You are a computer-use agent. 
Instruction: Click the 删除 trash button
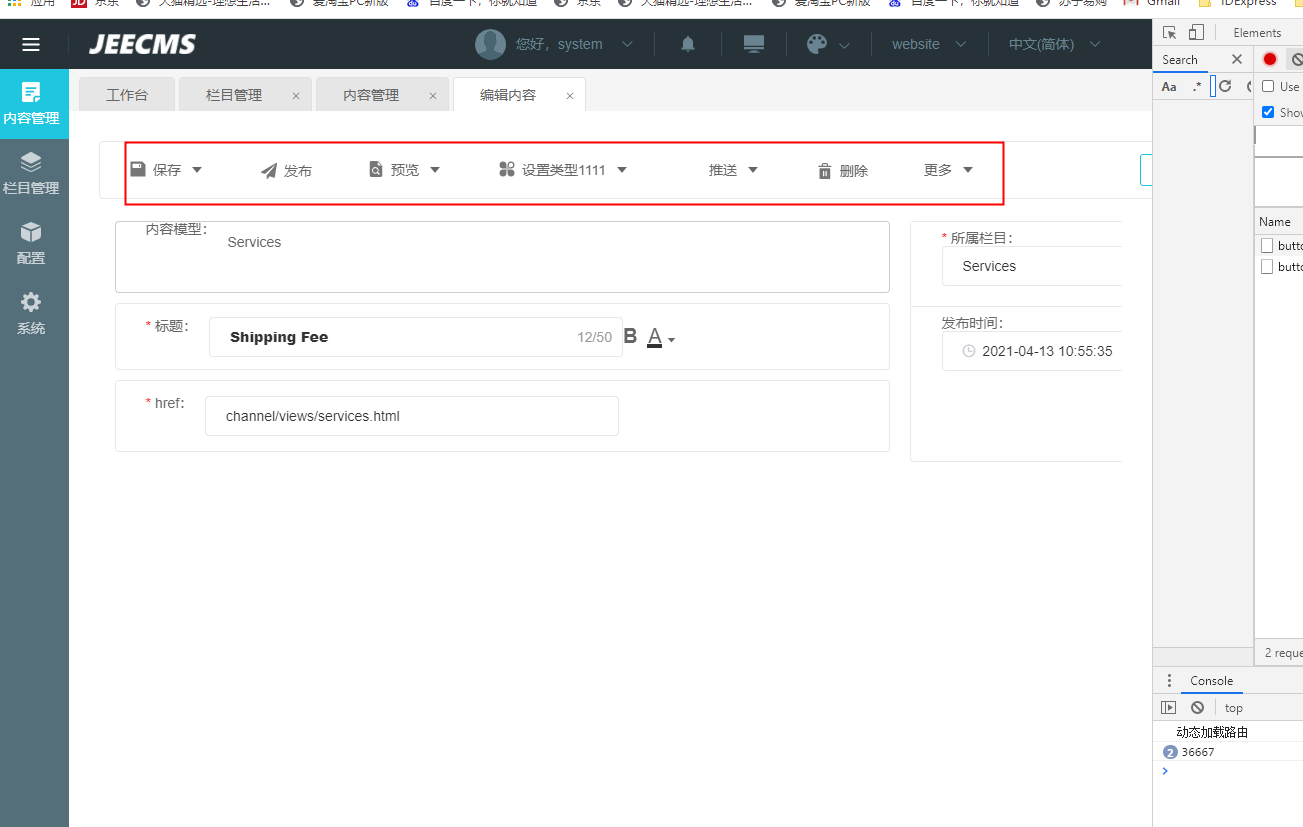click(842, 171)
